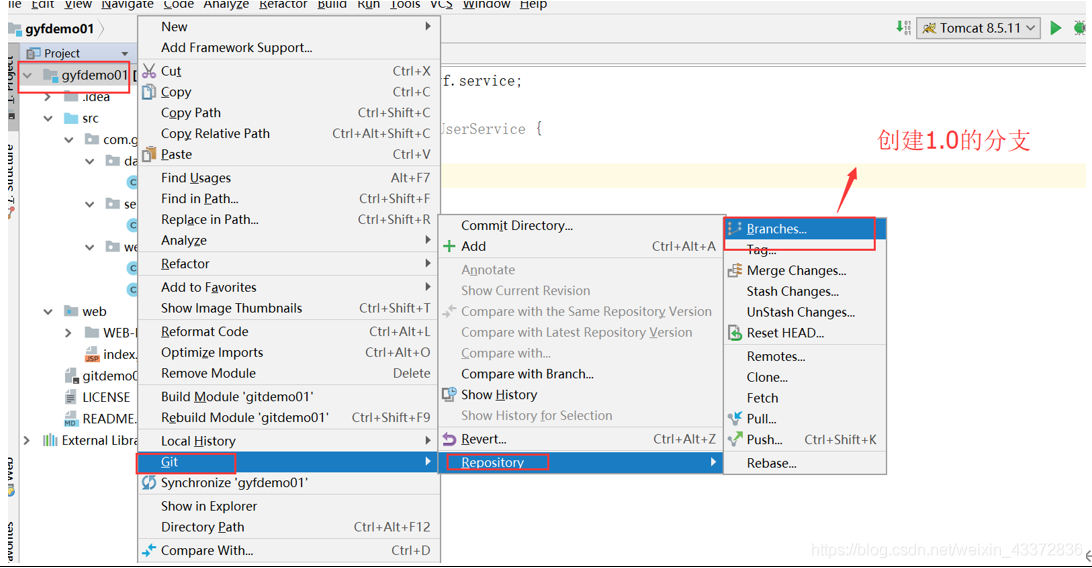This screenshot has height=568, width=1092.
Task: Select the LICENSE file in project tree
Action: tap(105, 397)
